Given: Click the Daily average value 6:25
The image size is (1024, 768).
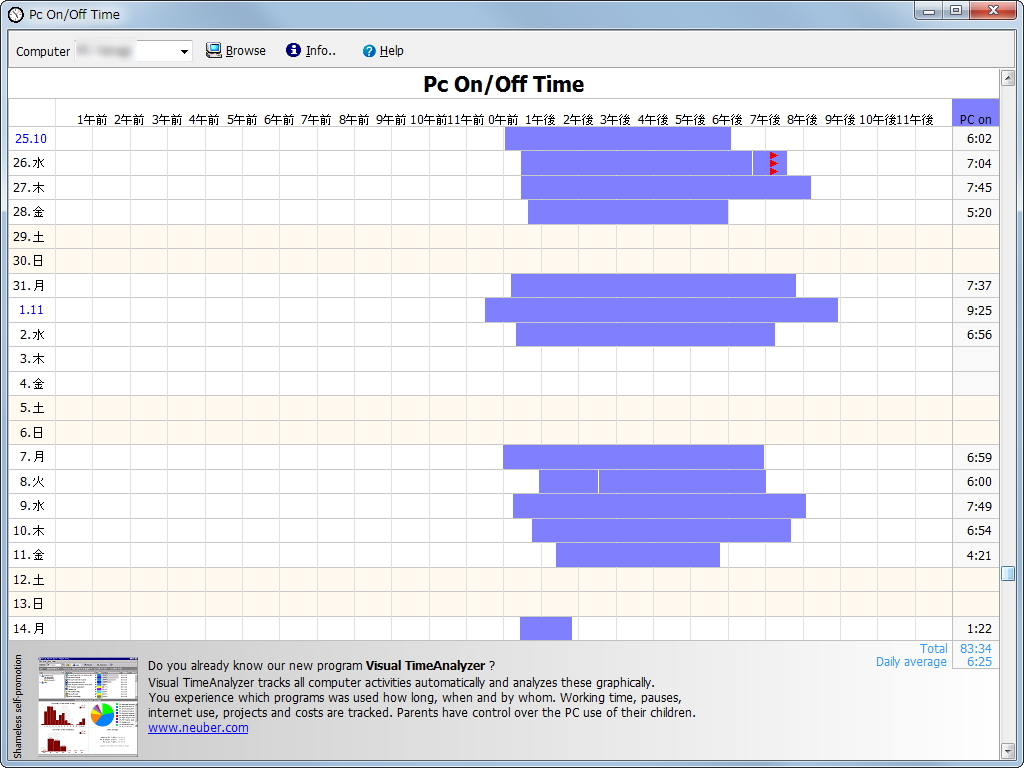Looking at the screenshot, I should coord(979,662).
